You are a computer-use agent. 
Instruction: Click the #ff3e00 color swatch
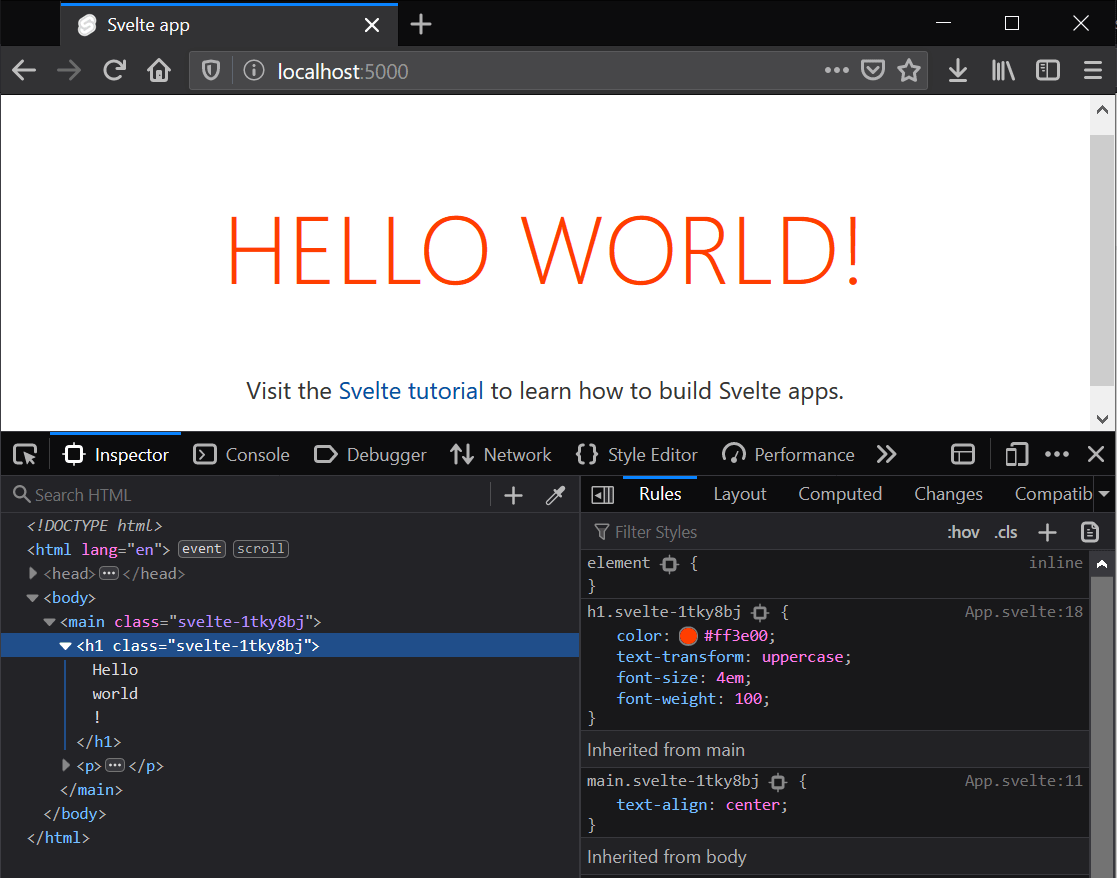coord(688,635)
